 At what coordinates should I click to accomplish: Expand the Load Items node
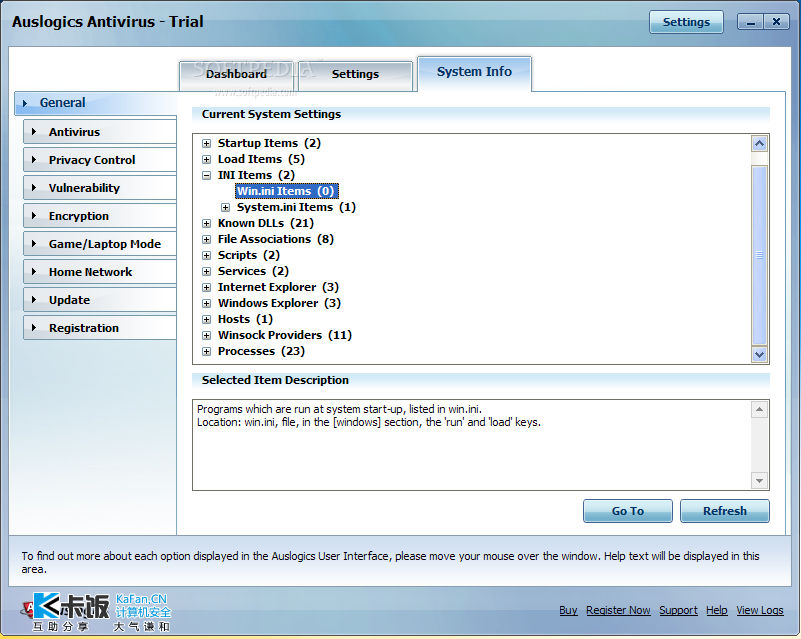[x=206, y=159]
